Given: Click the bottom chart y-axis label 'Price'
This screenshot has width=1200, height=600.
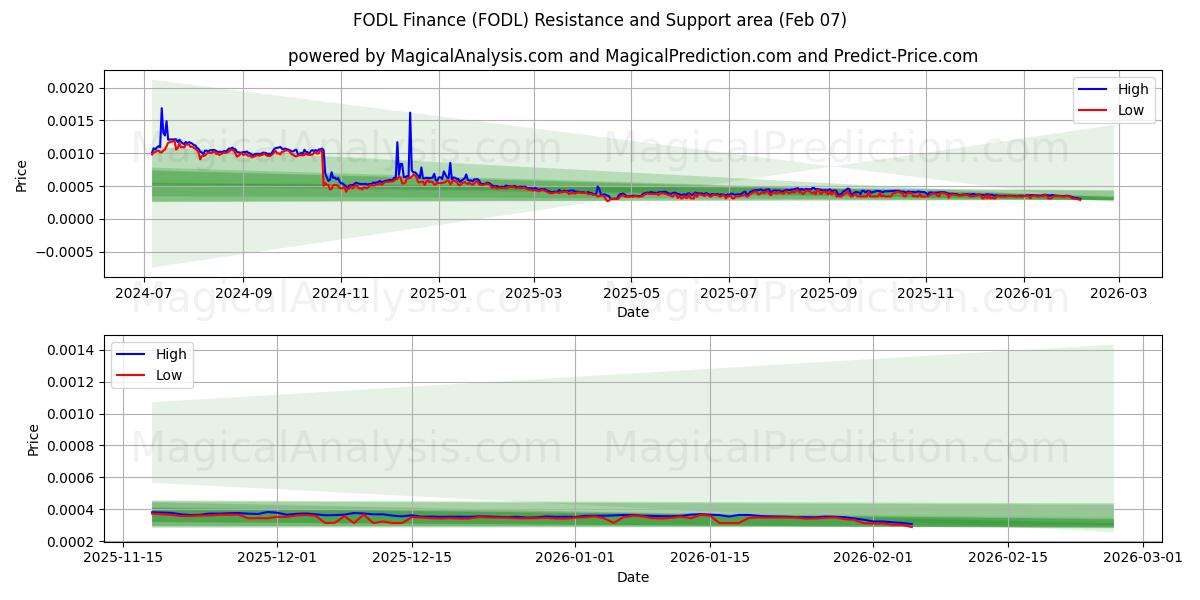Looking at the screenshot, I should tap(34, 440).
